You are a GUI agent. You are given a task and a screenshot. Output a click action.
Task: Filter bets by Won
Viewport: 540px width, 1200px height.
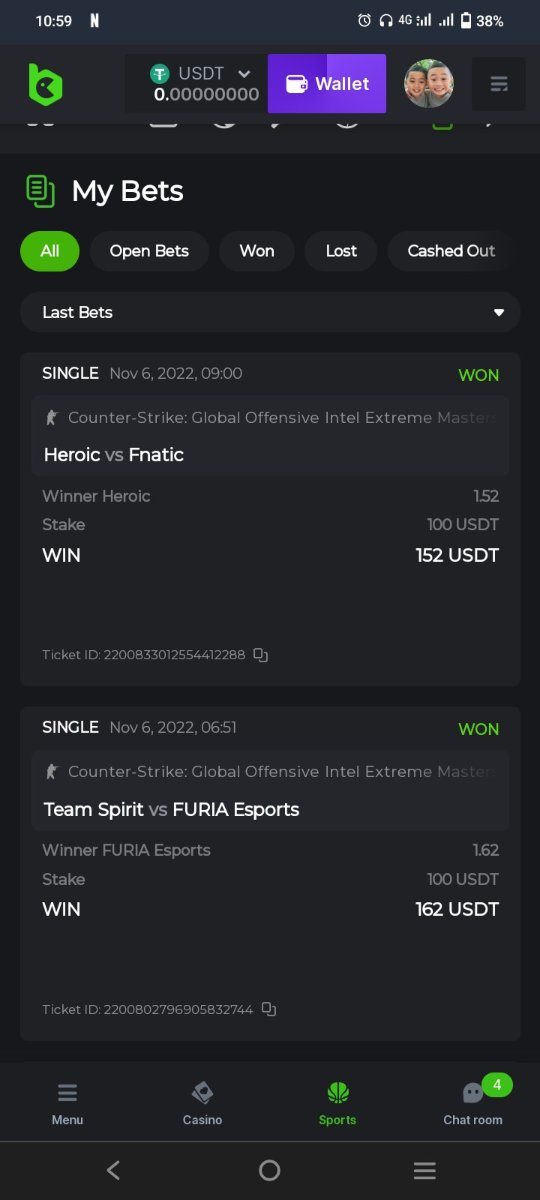click(257, 251)
